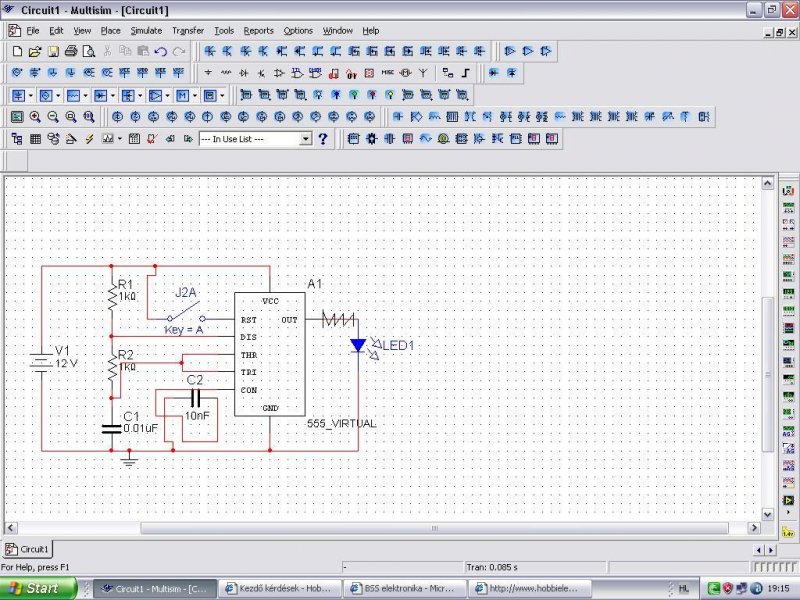Select the Circuit1 sheet tab
This screenshot has width=800, height=600.
point(27,549)
